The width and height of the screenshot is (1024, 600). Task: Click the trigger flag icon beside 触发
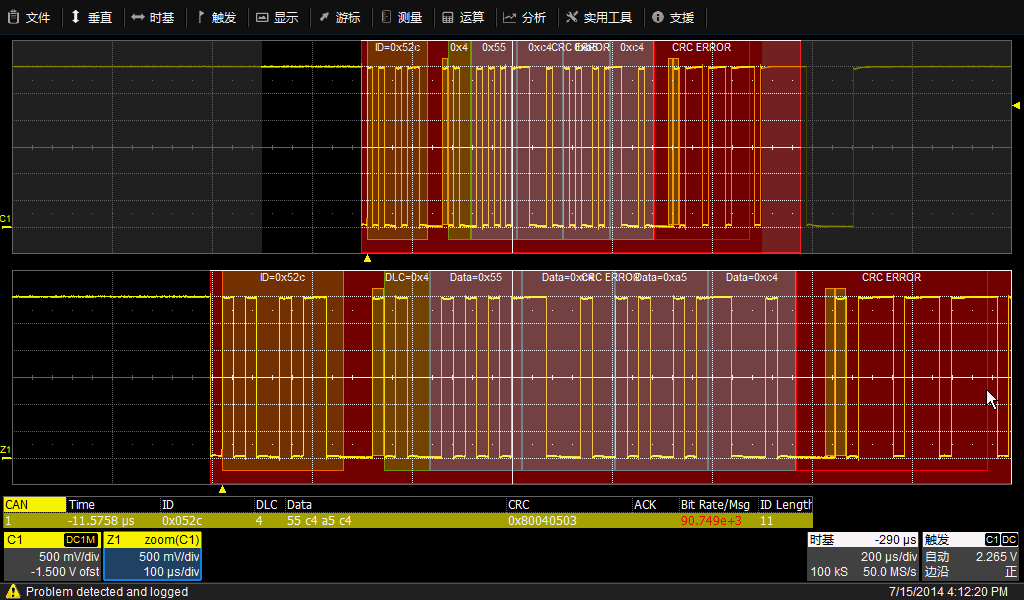click(201, 17)
